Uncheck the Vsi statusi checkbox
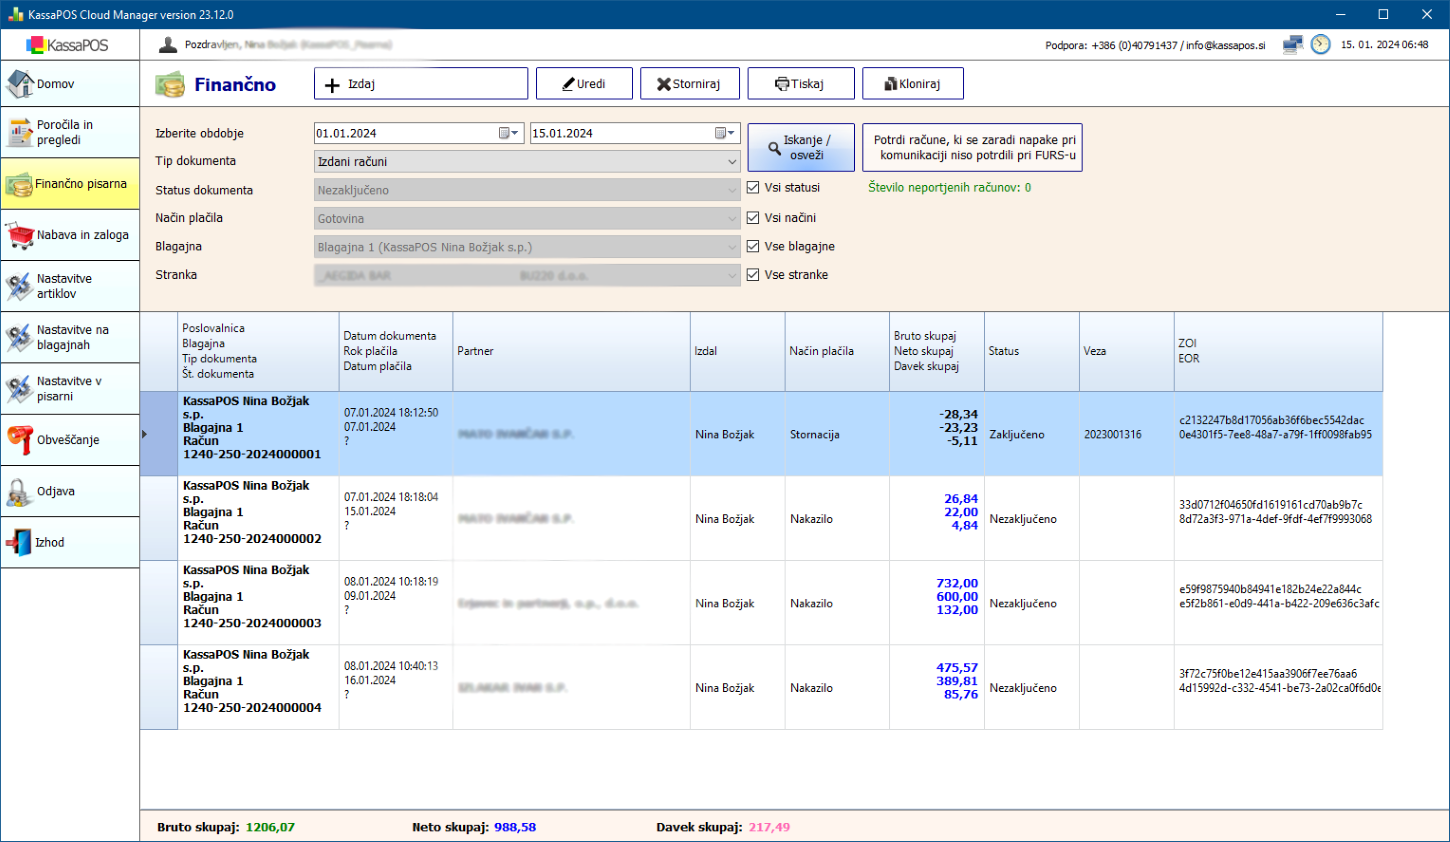The height and width of the screenshot is (842, 1450). point(754,188)
